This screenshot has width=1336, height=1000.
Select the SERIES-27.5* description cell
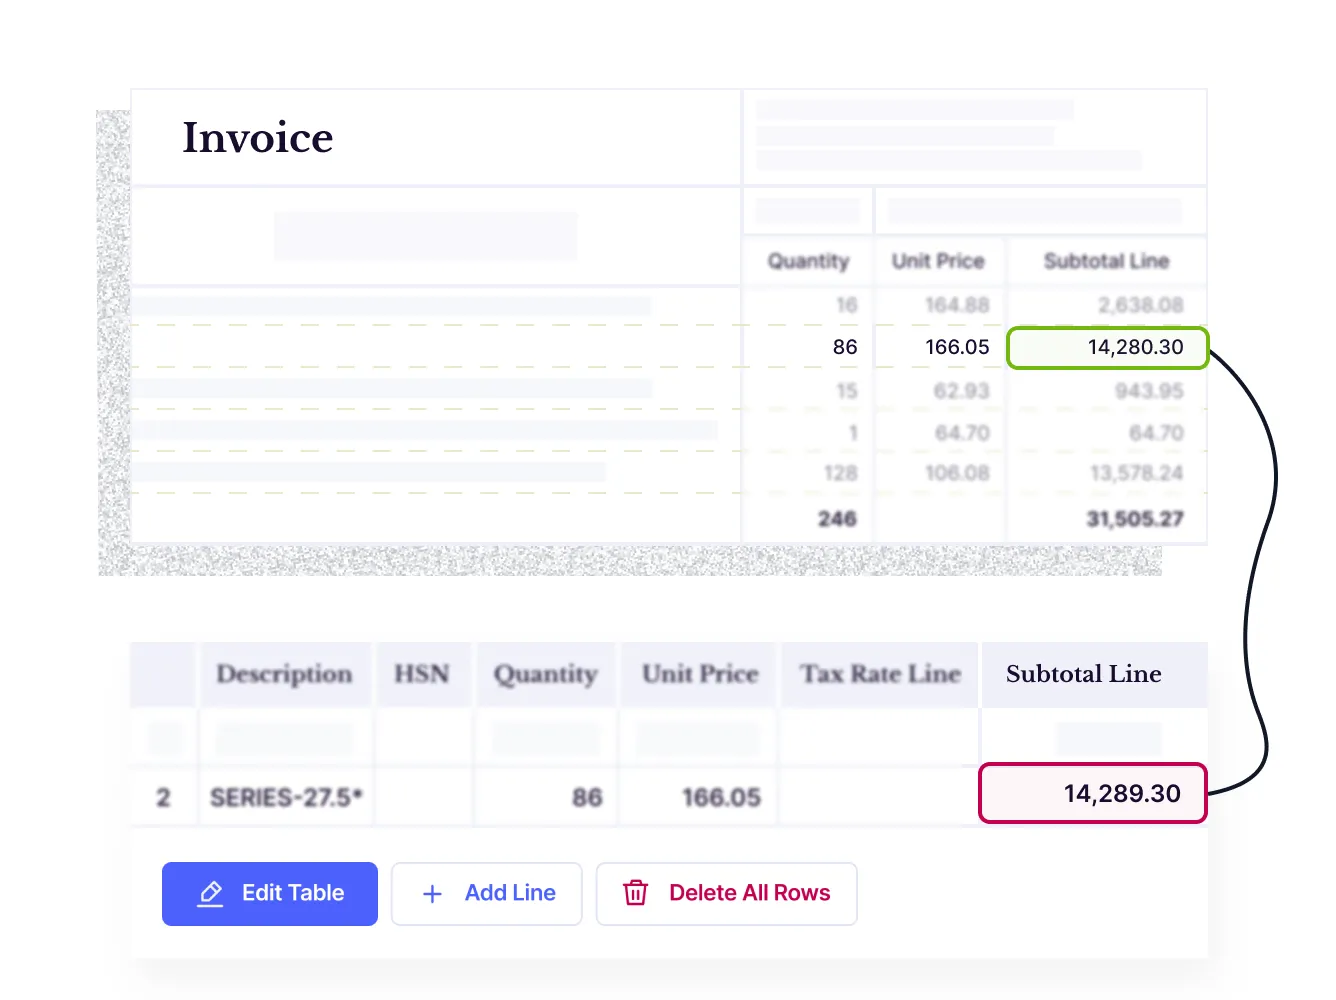coord(286,798)
